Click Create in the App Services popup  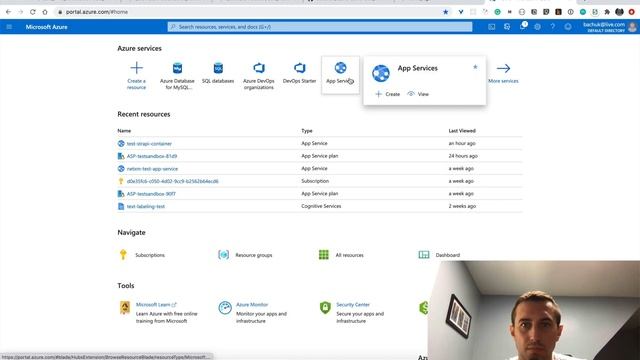[x=388, y=94]
